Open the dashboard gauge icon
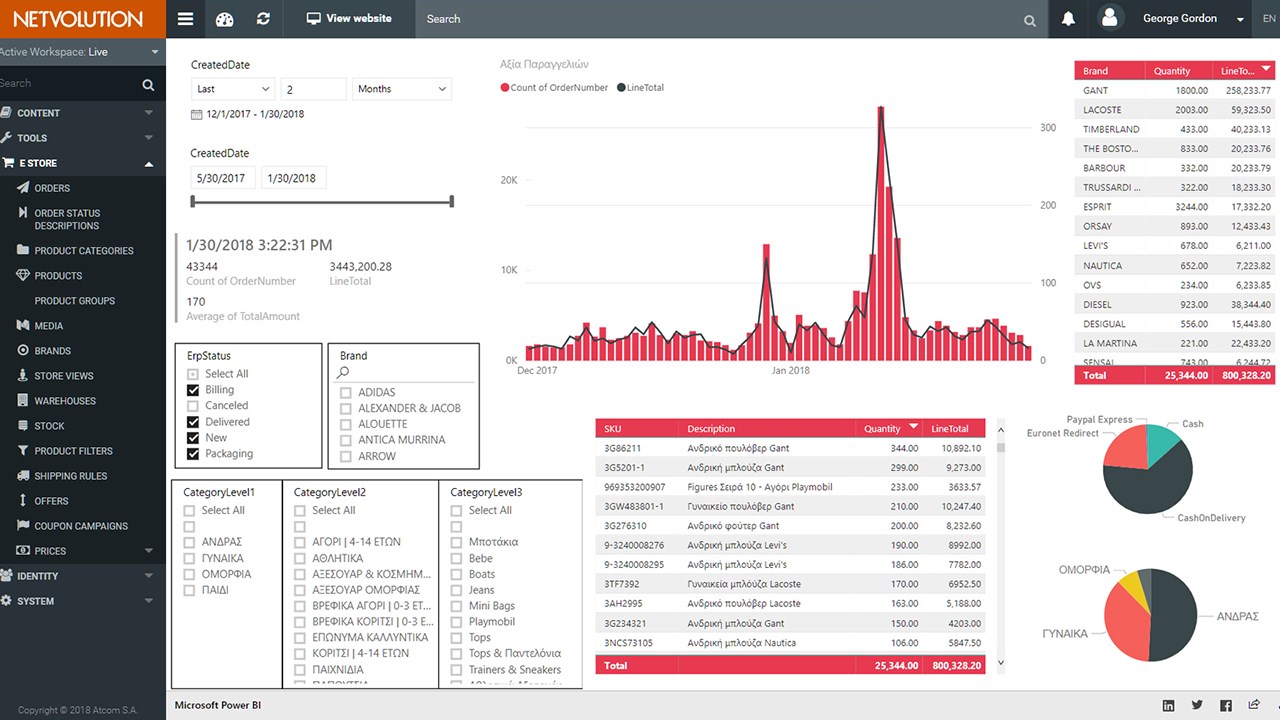 [x=224, y=19]
